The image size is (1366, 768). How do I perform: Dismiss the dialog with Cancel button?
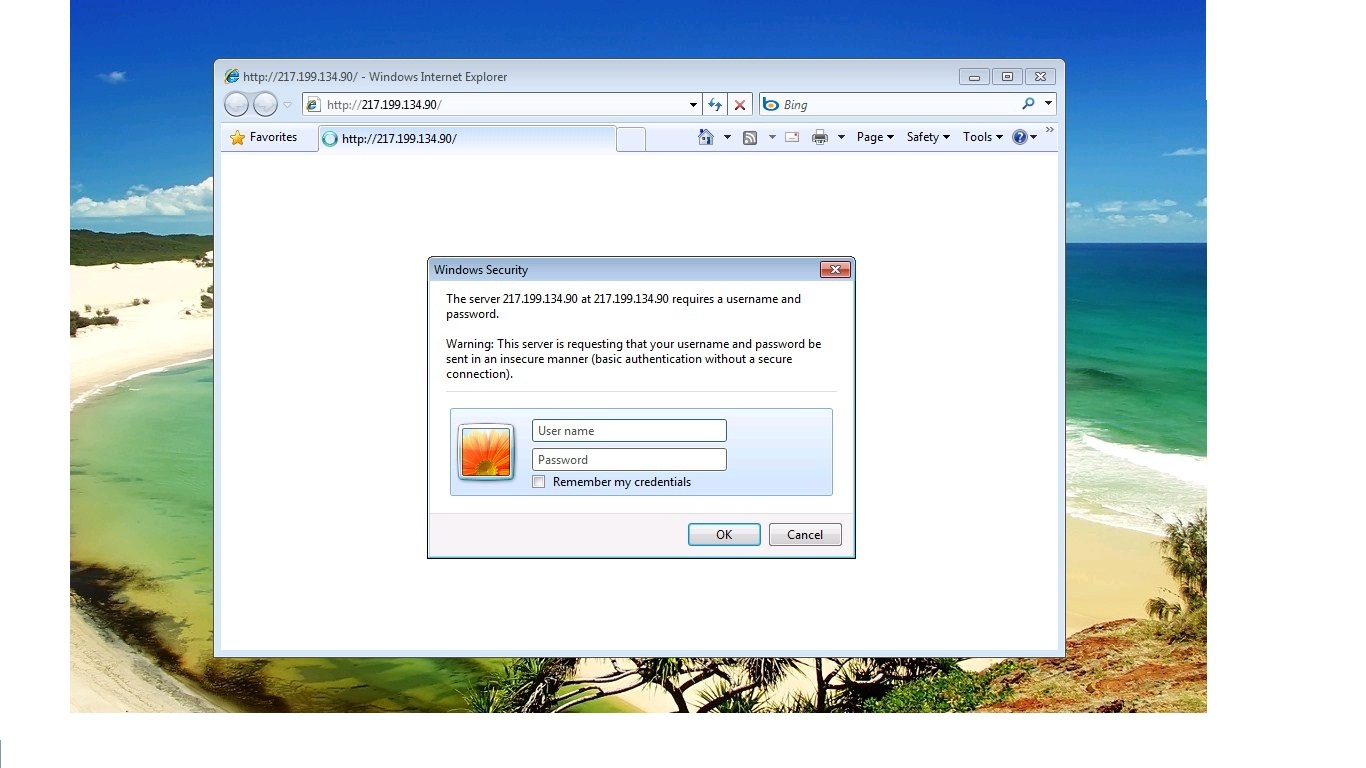pyautogui.click(x=805, y=535)
